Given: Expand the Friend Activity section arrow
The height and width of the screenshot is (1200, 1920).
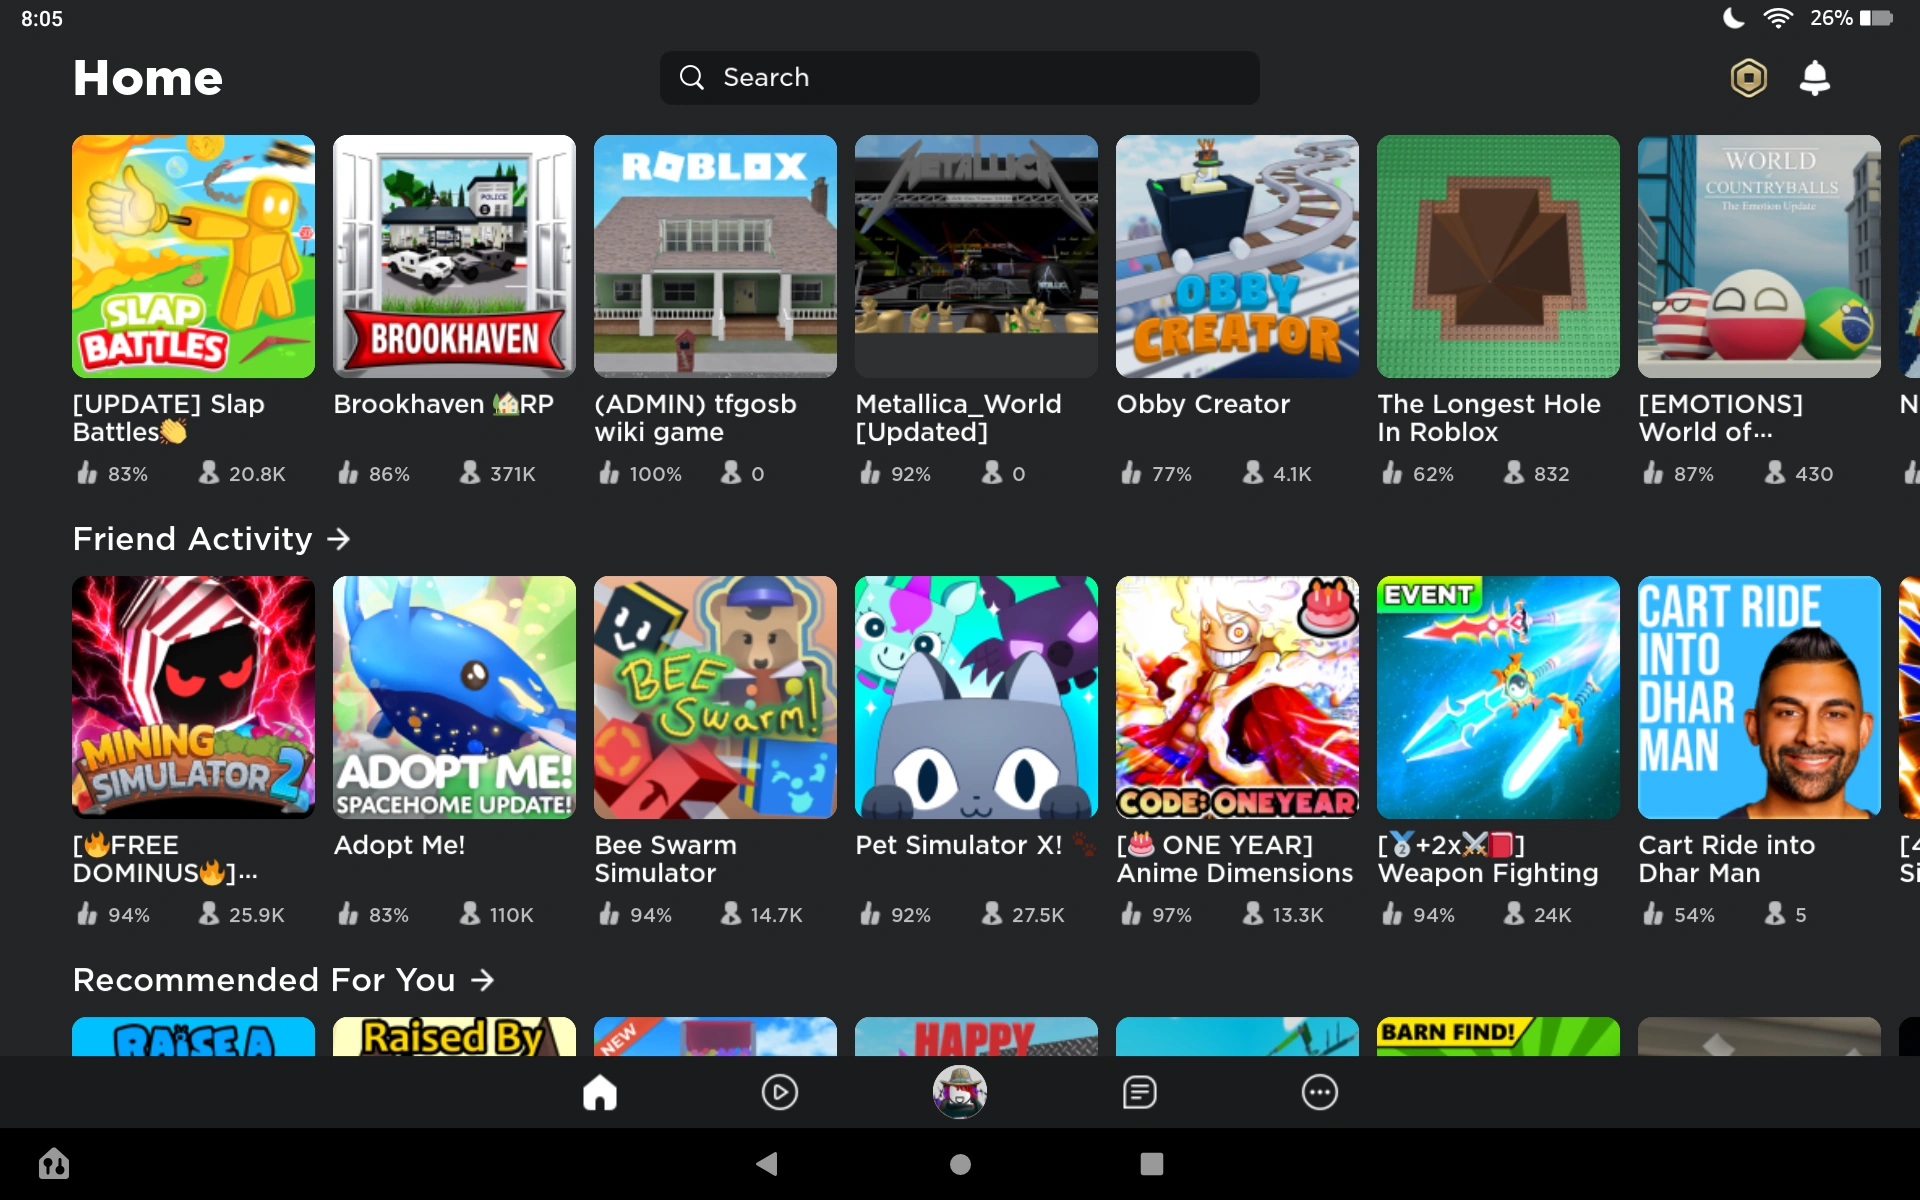Looking at the screenshot, I should click(340, 539).
